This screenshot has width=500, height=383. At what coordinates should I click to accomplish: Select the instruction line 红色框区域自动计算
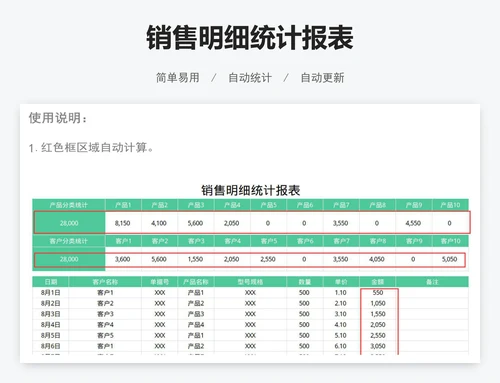tap(91, 147)
